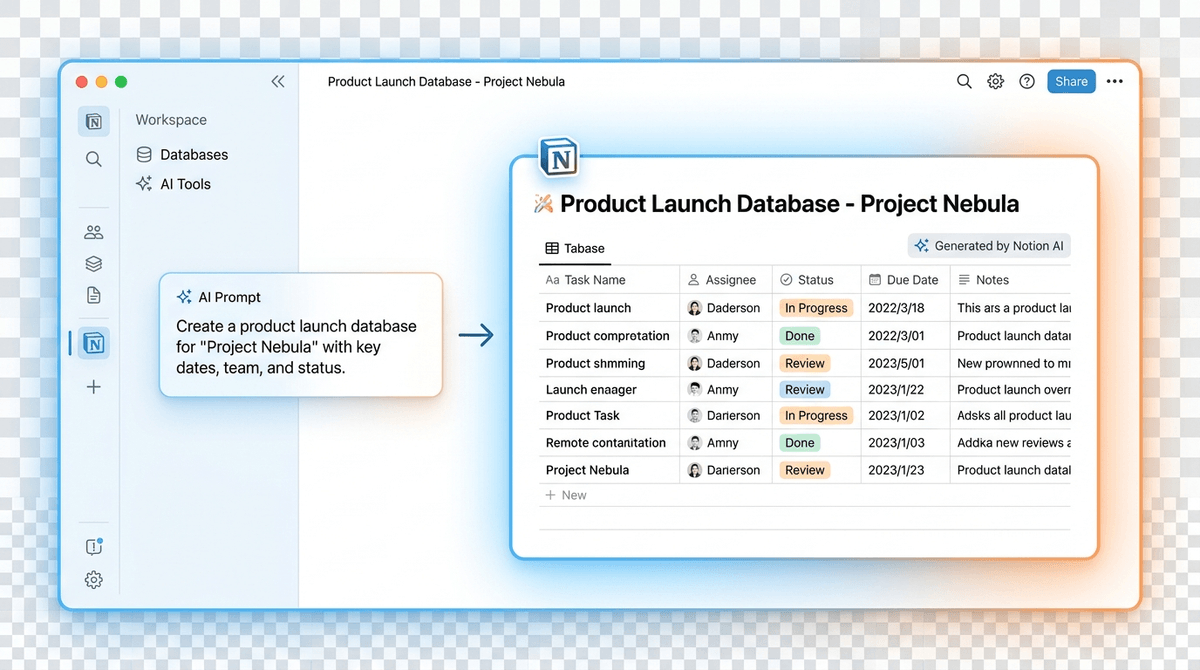Screen dimensions: 1200x670
Task: Click the search magnifier in the left sidebar
Action: 93,159
